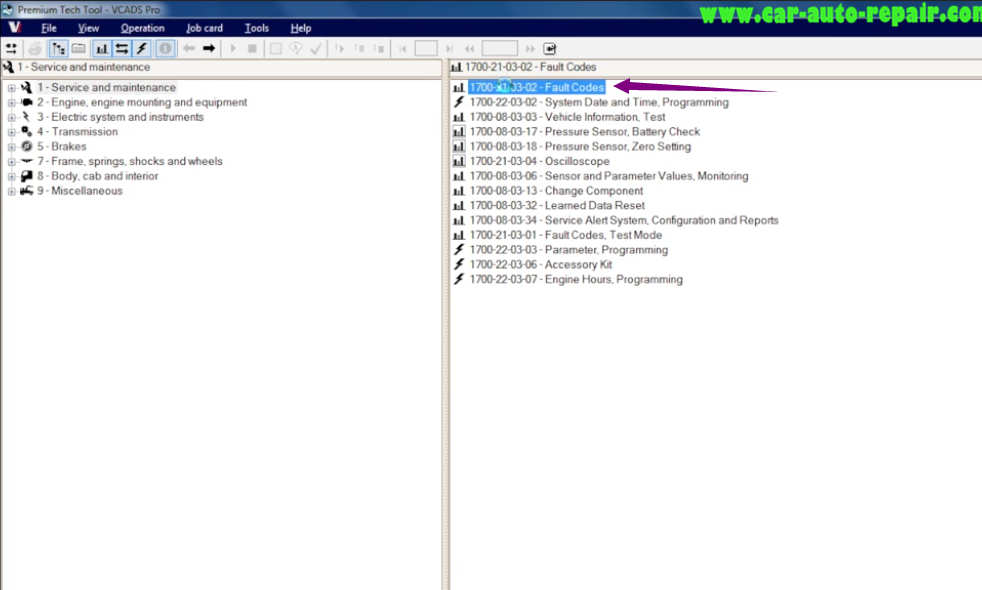This screenshot has height=590, width=982.
Task: Click the V application logo in menu bar
Action: pos(14,28)
